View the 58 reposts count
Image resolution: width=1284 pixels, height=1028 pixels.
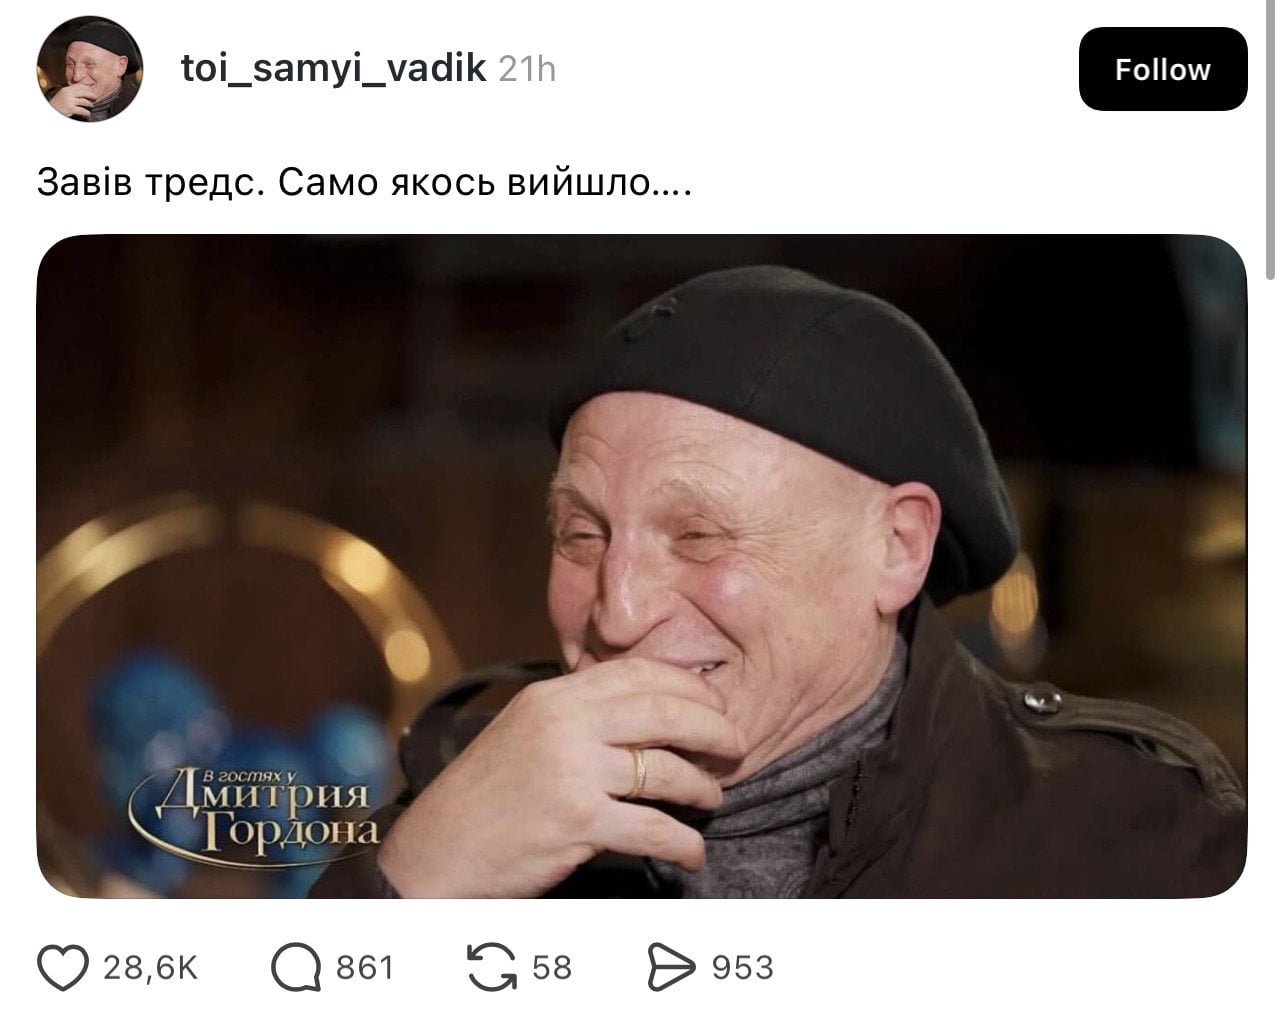pyautogui.click(x=552, y=968)
